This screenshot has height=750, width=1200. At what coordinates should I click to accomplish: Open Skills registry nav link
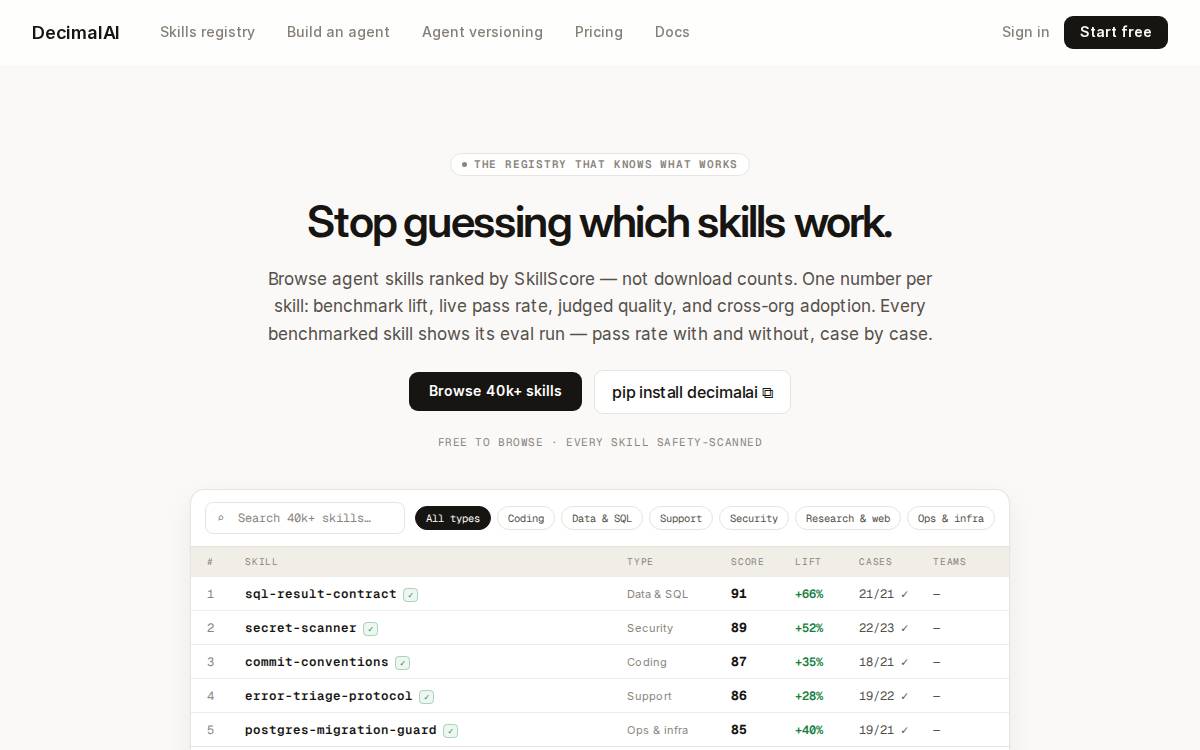coord(207,32)
